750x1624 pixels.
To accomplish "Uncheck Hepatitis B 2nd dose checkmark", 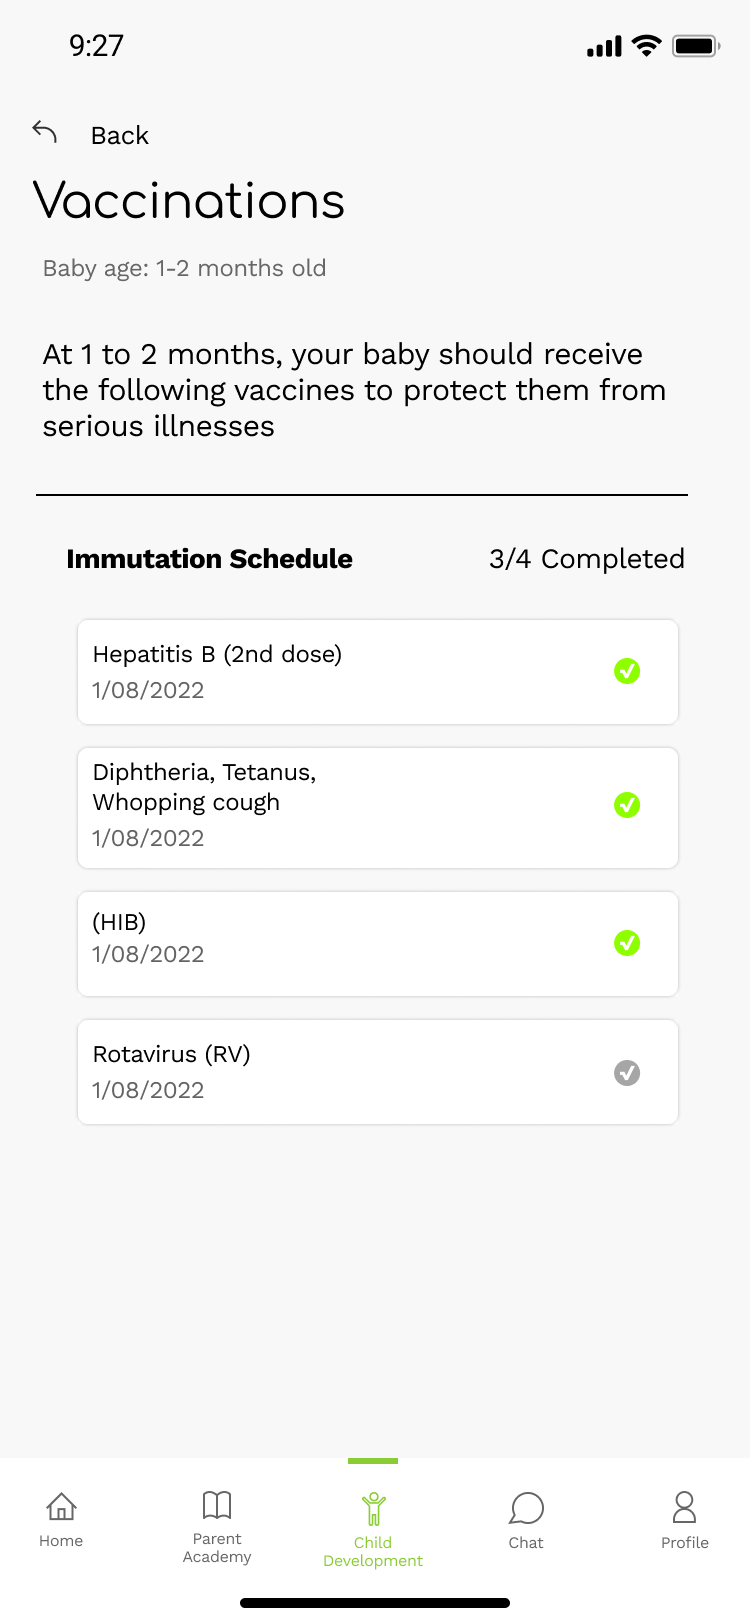I will point(627,671).
